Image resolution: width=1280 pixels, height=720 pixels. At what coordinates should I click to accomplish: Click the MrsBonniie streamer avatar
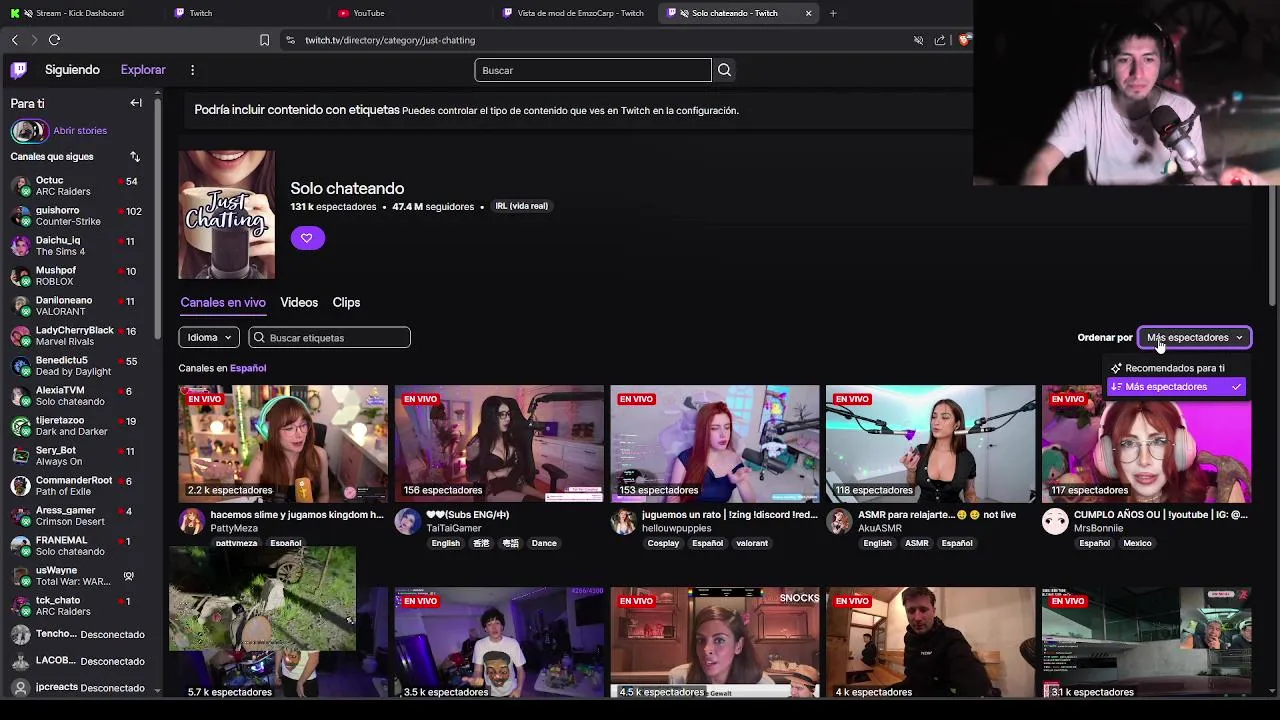[1055, 521]
